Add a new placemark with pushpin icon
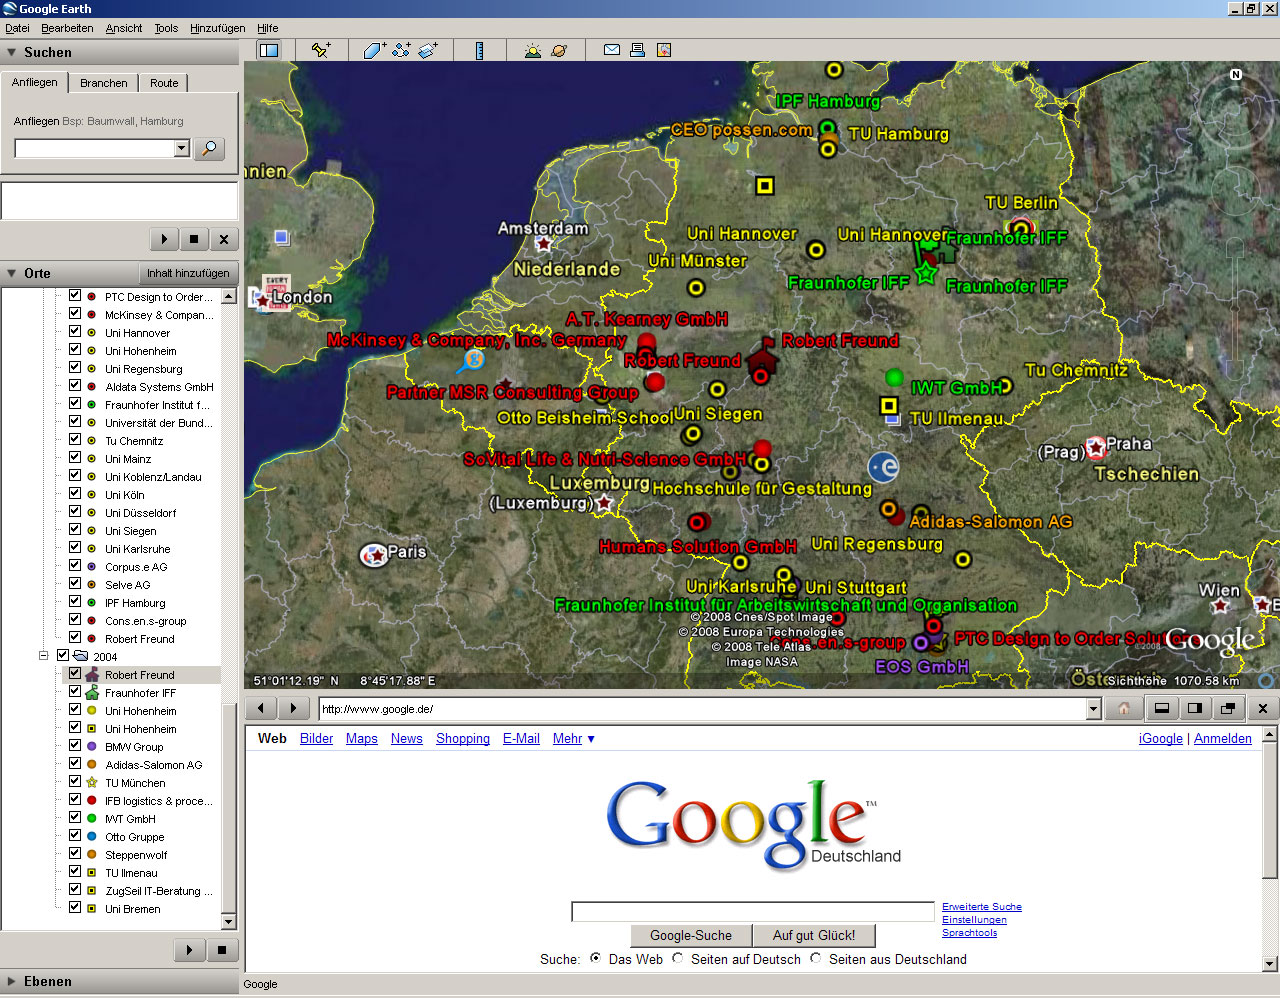The width and height of the screenshot is (1280, 998). (x=321, y=50)
